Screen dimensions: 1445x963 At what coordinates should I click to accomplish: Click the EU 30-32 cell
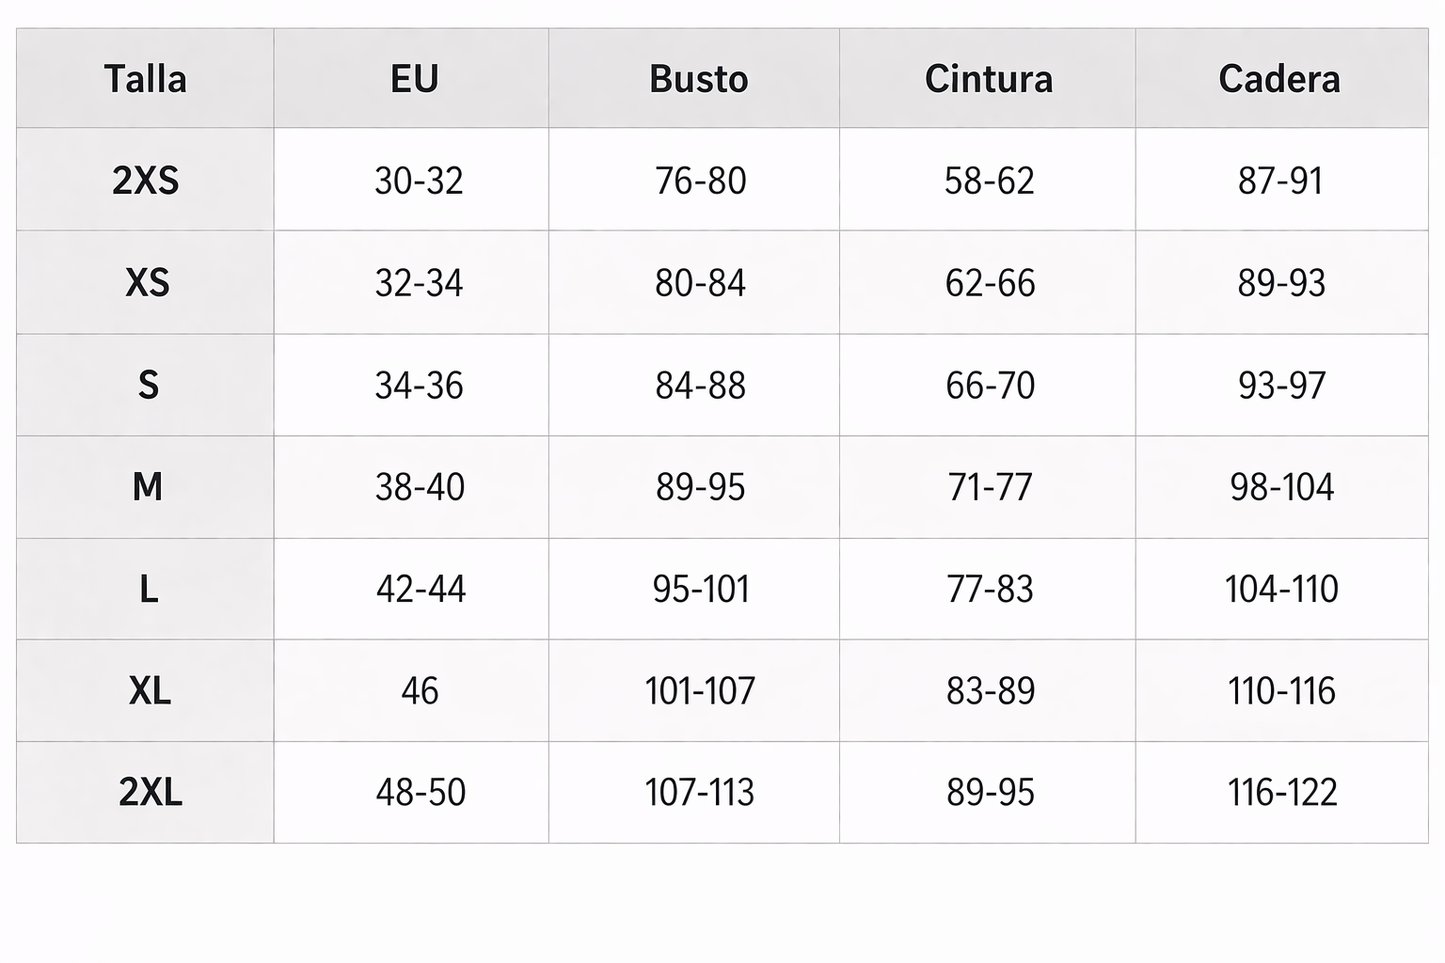tap(412, 180)
